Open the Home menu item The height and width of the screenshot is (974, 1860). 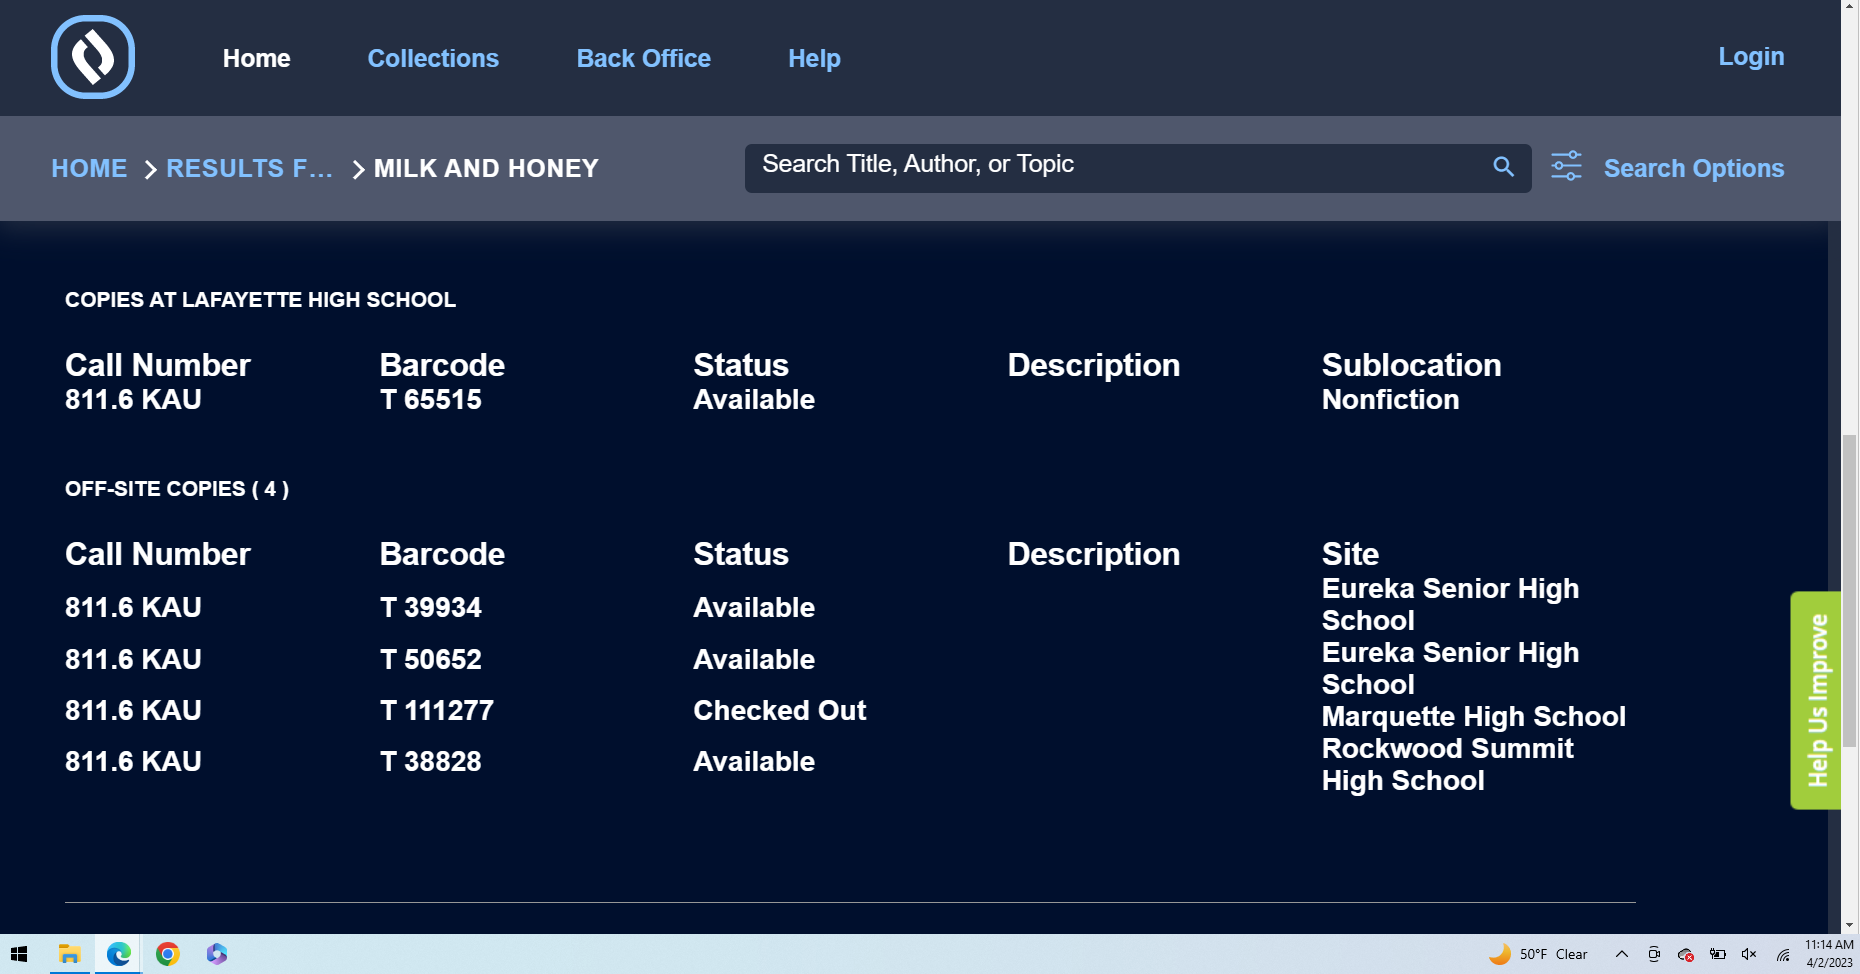[256, 58]
